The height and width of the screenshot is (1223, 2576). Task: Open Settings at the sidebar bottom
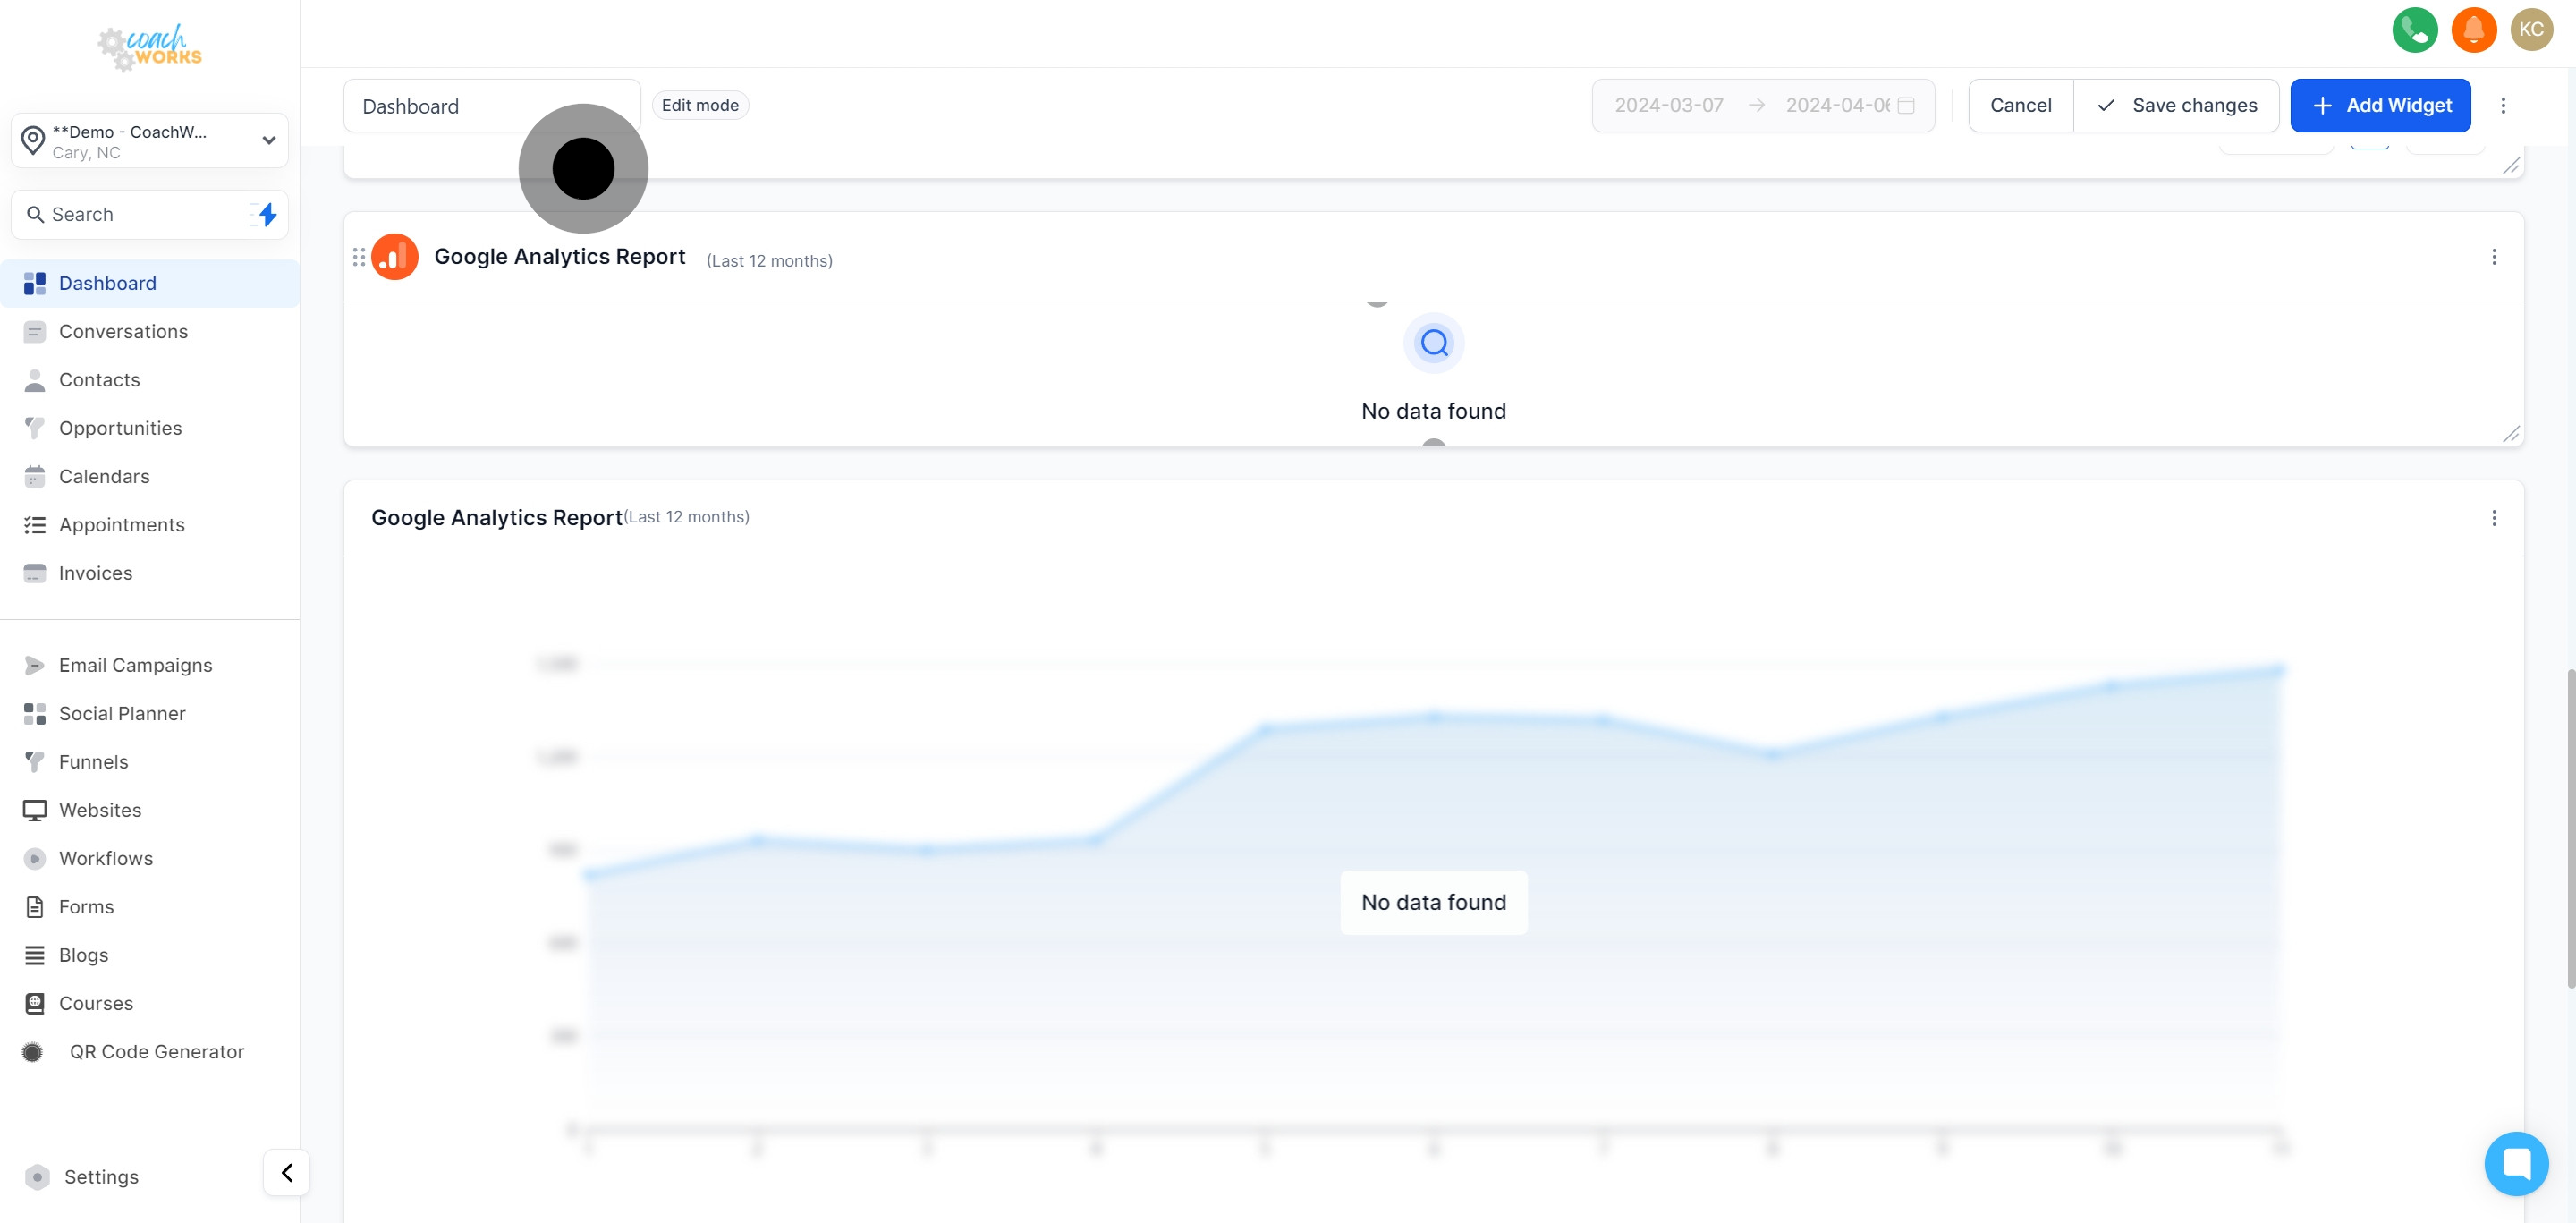(101, 1176)
